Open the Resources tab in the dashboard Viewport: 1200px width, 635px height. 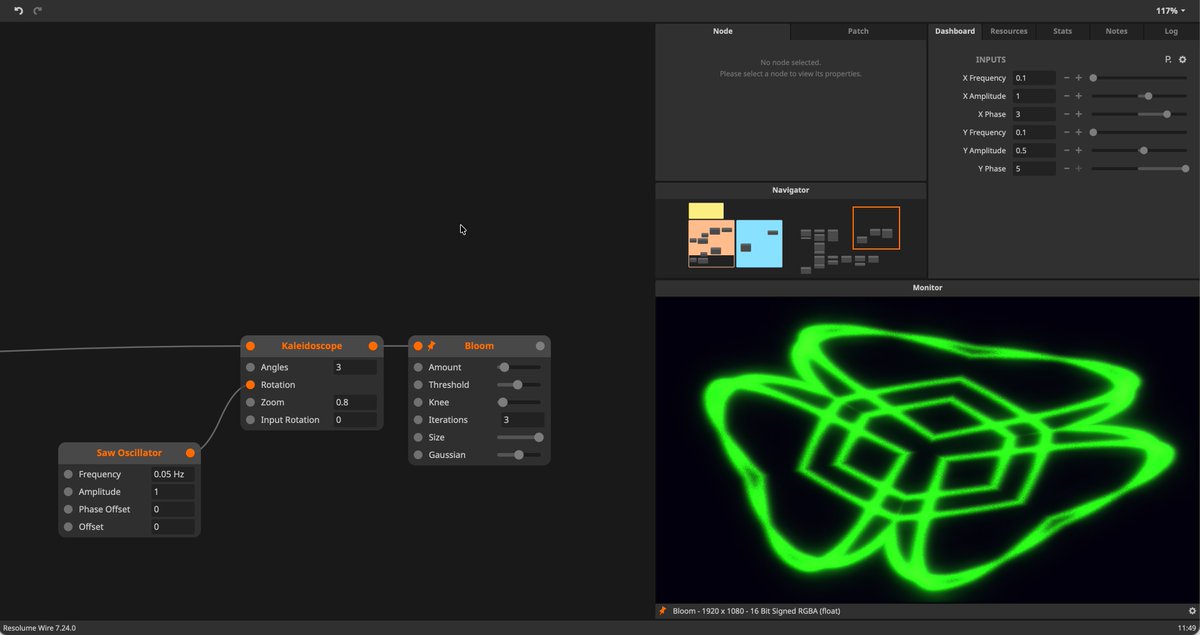click(x=1008, y=31)
